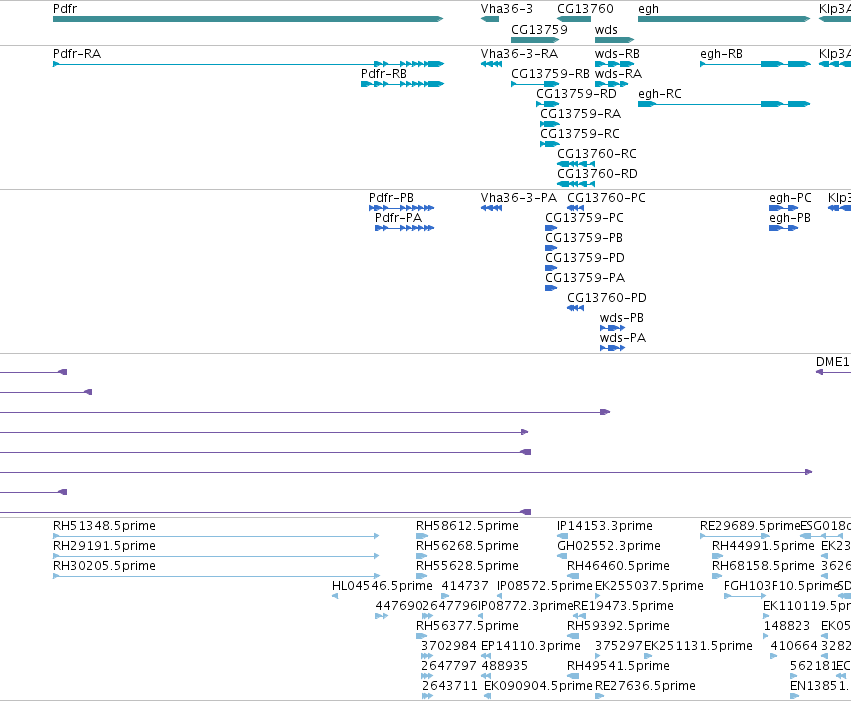
Task: Click the RH58612.5prime EST label
Action: [x=467, y=526]
